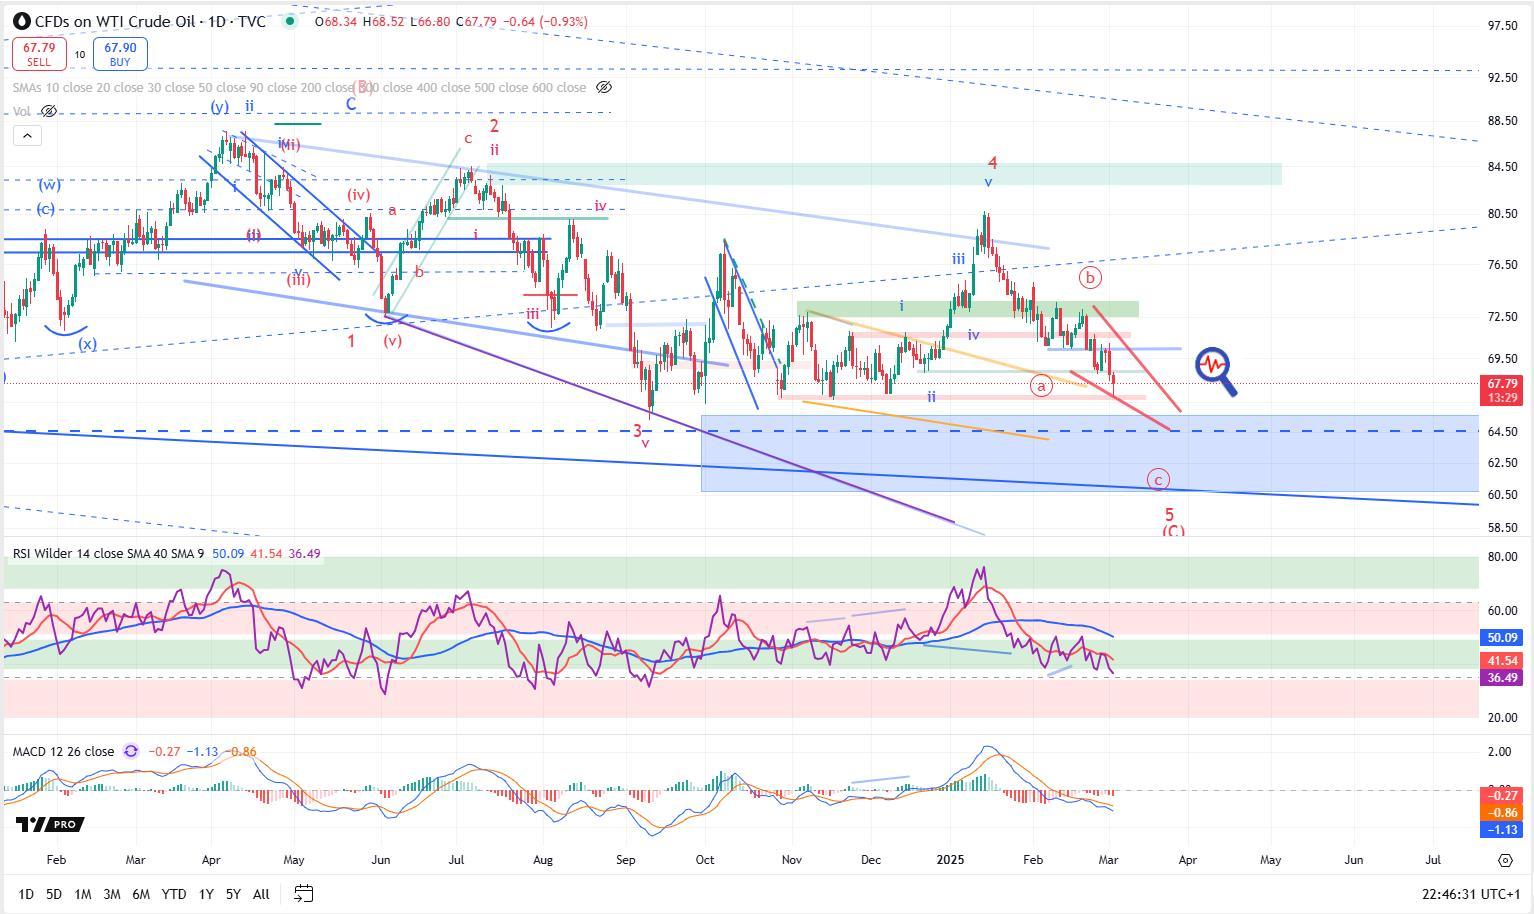Select the 6M time range

point(141,894)
